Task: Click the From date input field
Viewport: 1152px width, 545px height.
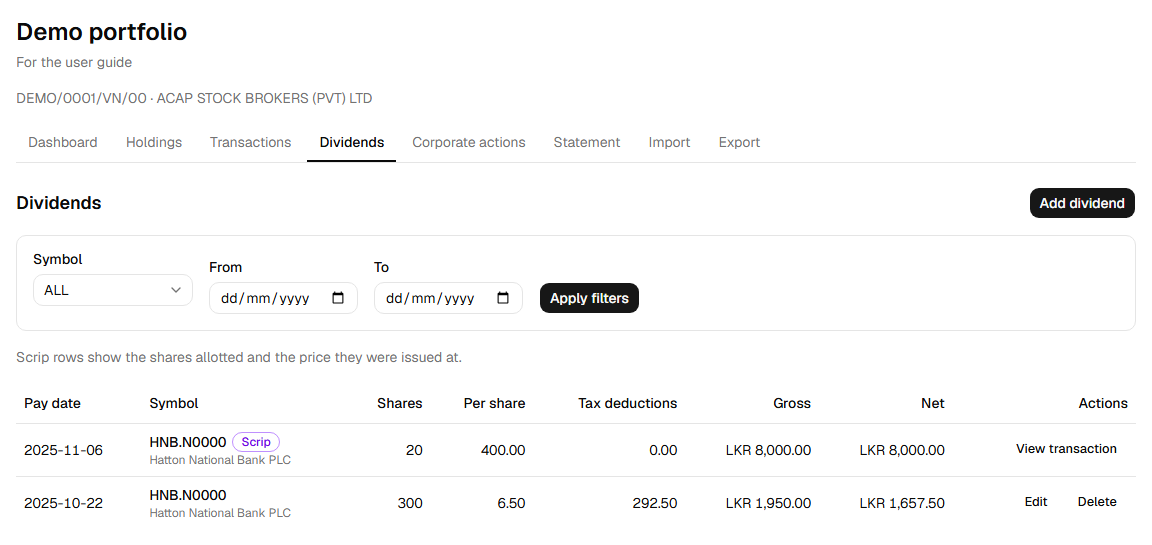Action: coord(284,298)
